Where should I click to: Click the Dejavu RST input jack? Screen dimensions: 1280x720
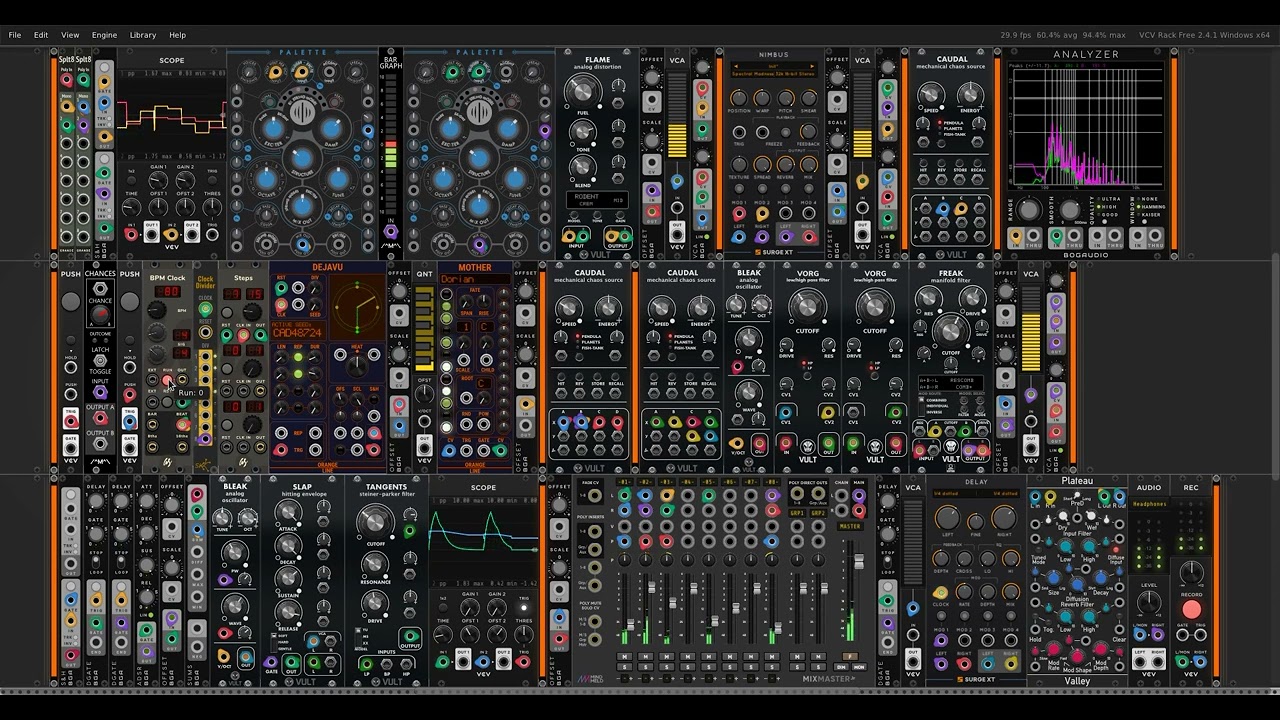pyautogui.click(x=281, y=289)
